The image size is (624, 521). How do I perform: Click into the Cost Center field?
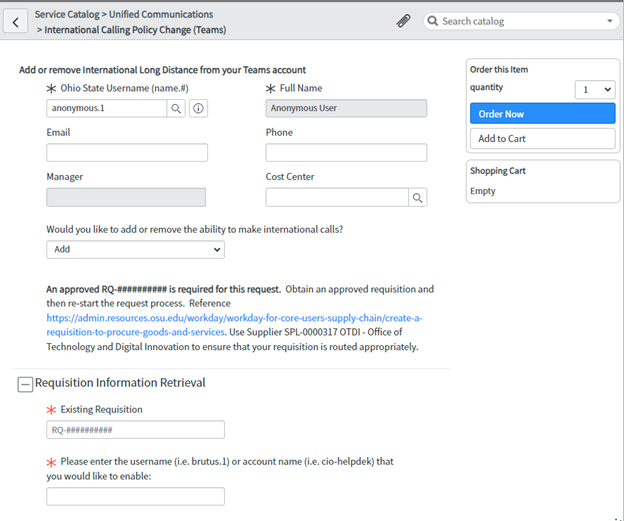pos(337,197)
